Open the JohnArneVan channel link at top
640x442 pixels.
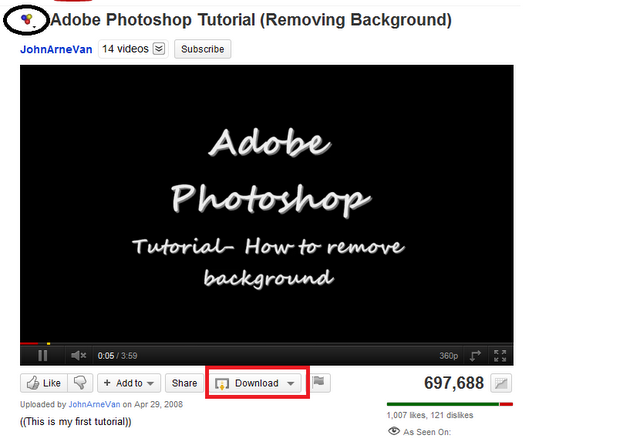pos(56,49)
